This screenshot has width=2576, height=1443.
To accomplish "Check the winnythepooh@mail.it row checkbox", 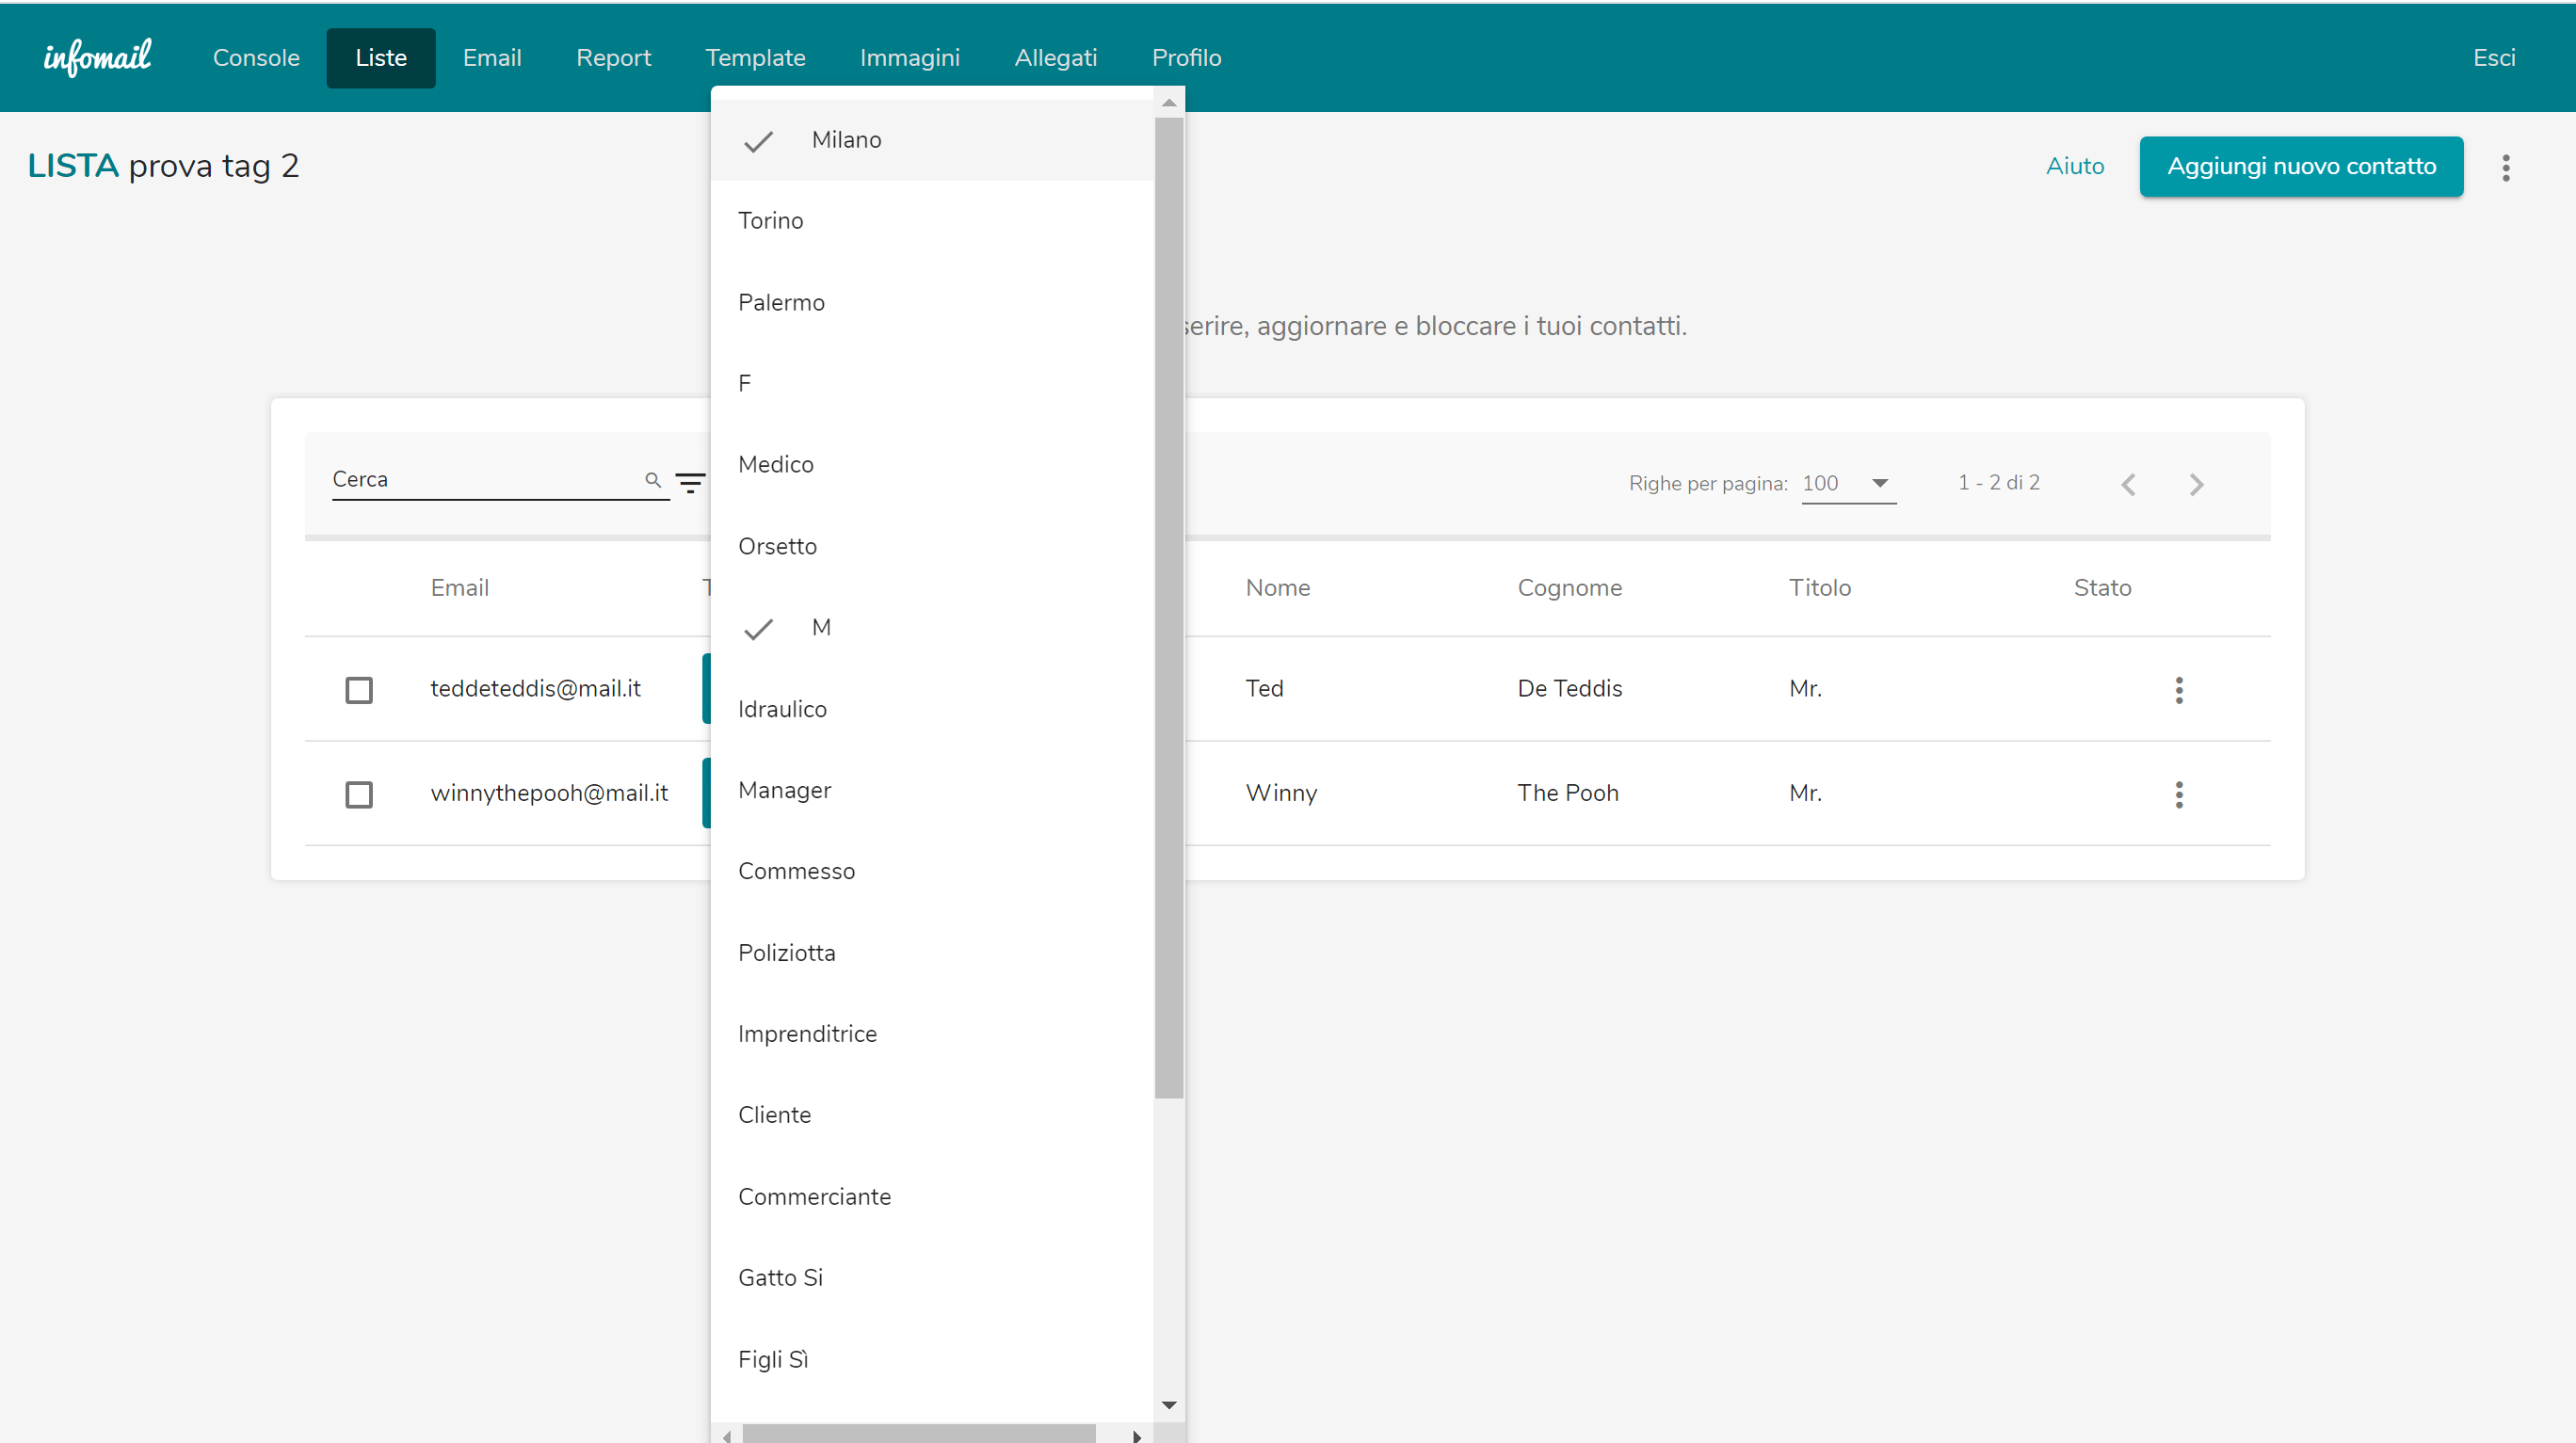I will [x=359, y=794].
